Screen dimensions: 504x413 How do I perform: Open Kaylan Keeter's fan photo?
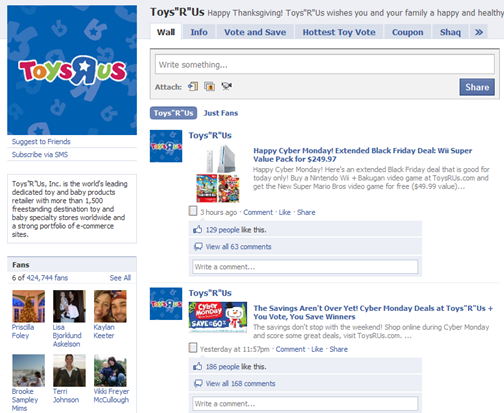point(110,306)
